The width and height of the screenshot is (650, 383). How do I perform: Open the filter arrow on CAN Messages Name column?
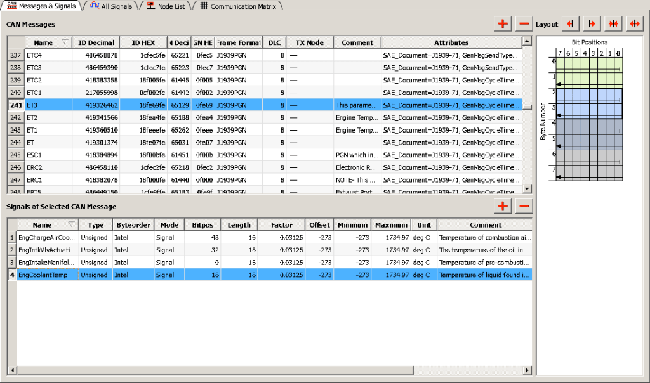[65, 42]
